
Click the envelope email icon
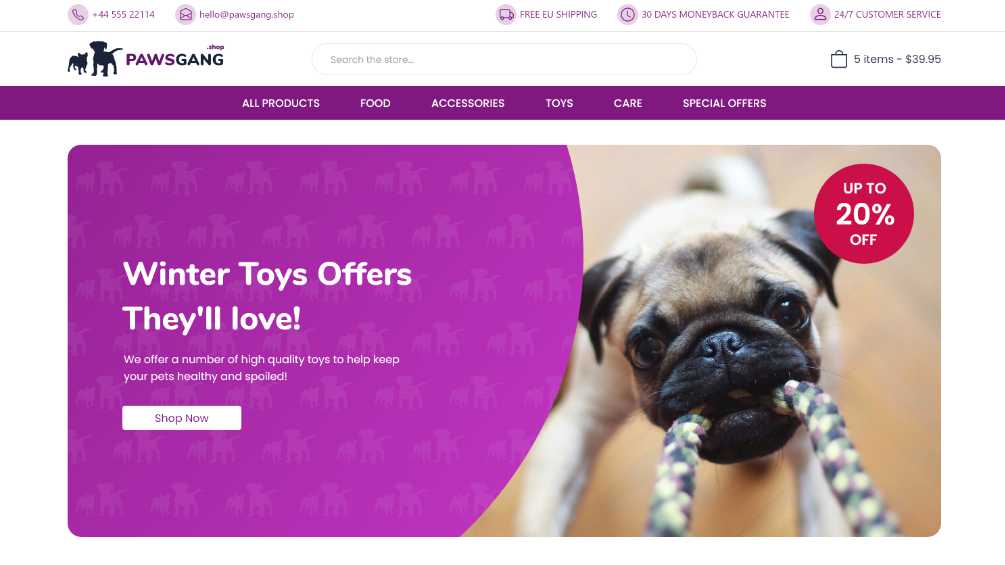[185, 14]
